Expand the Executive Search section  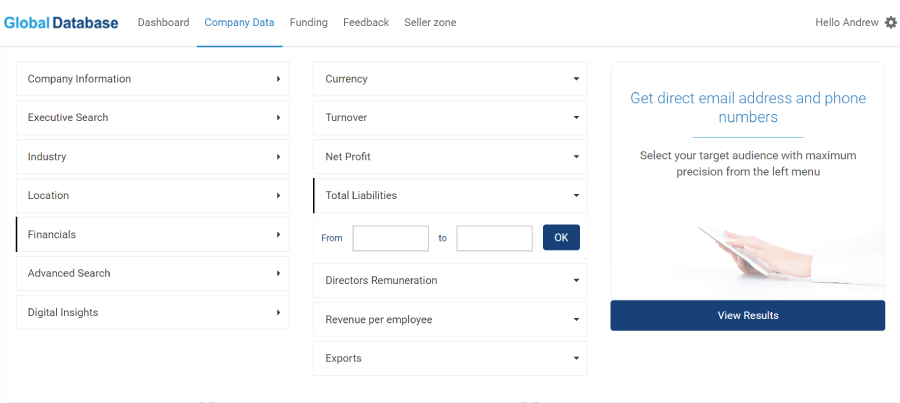pos(153,118)
